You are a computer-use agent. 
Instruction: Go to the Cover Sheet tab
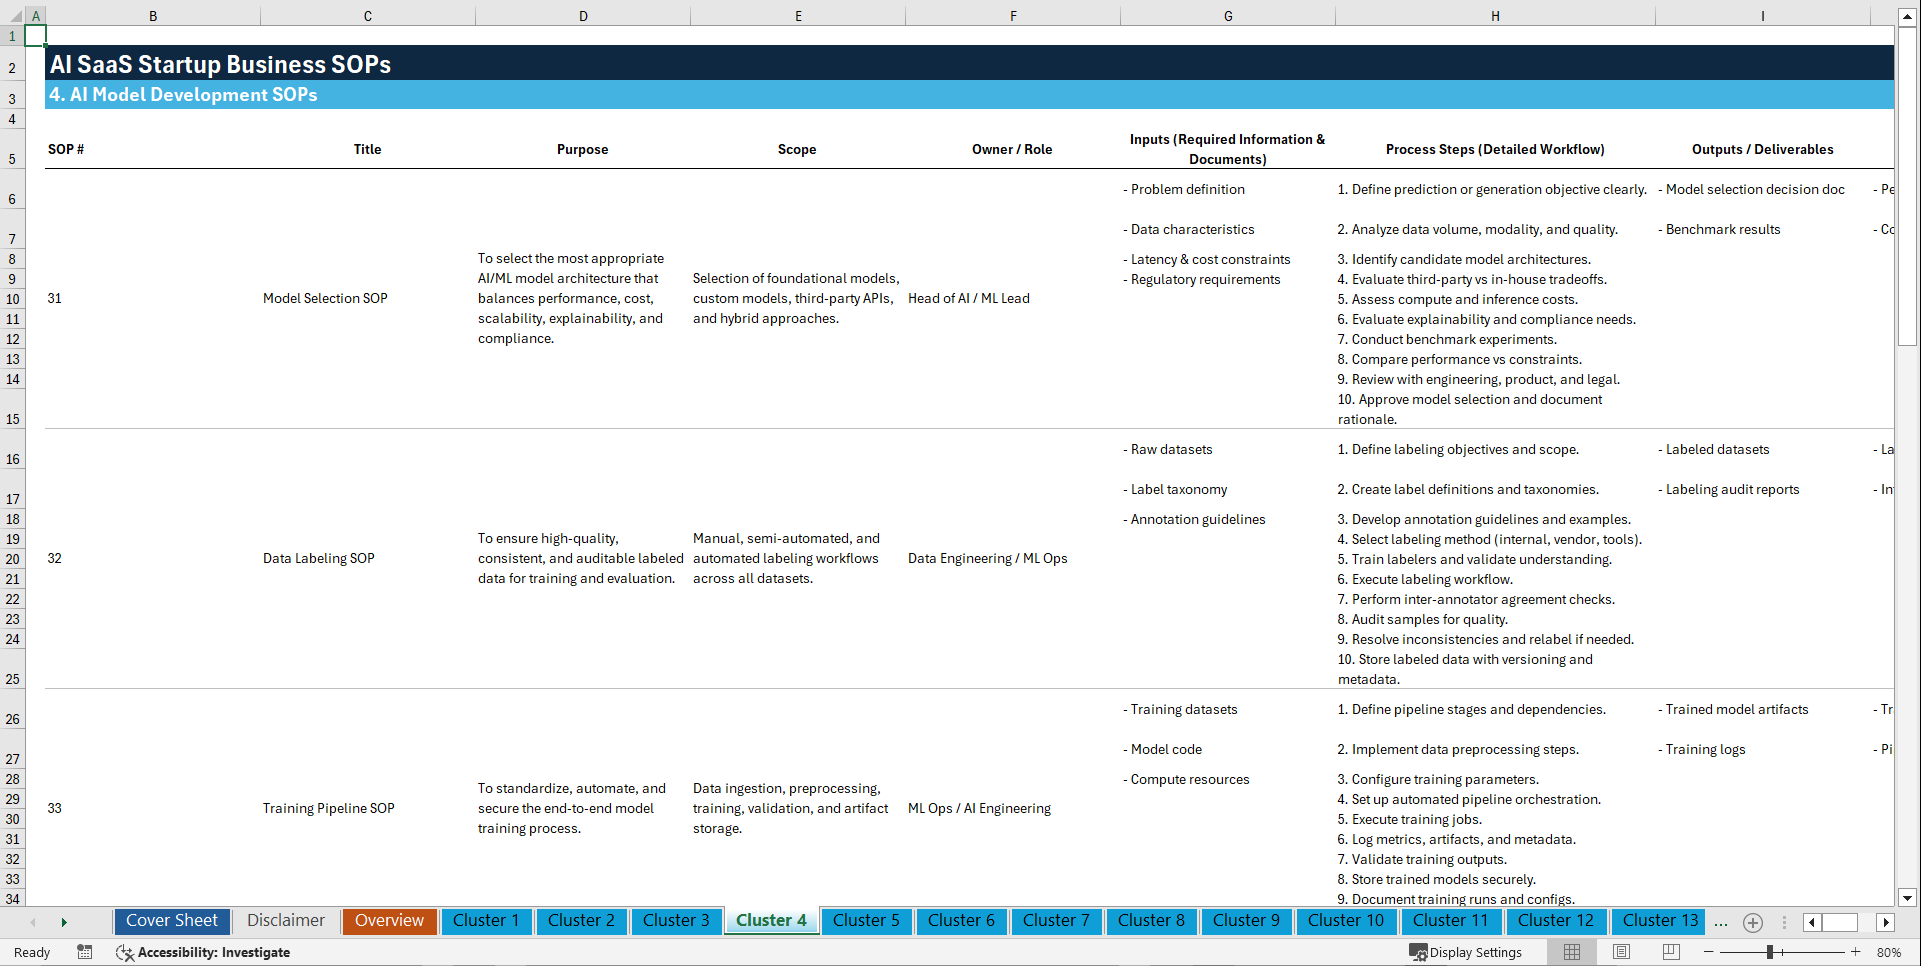click(x=171, y=920)
